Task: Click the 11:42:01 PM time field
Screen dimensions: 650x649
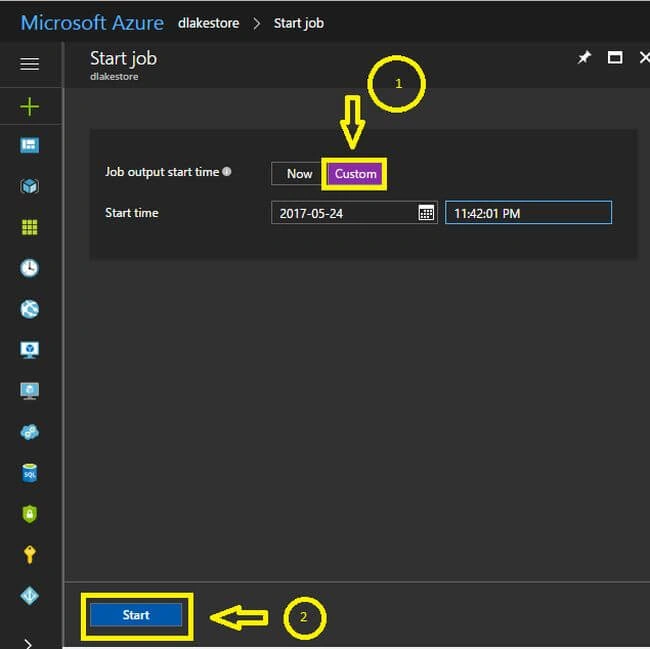Action: [x=528, y=213]
